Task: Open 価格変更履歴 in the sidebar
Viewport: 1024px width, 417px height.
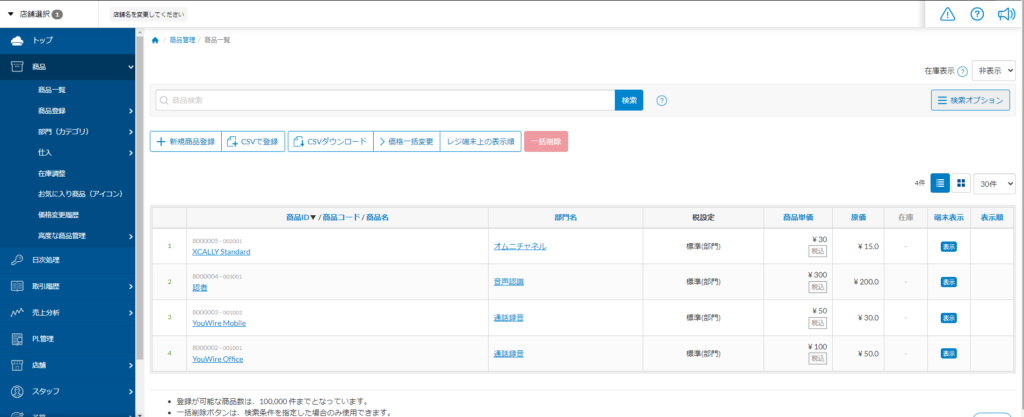Action: point(59,215)
